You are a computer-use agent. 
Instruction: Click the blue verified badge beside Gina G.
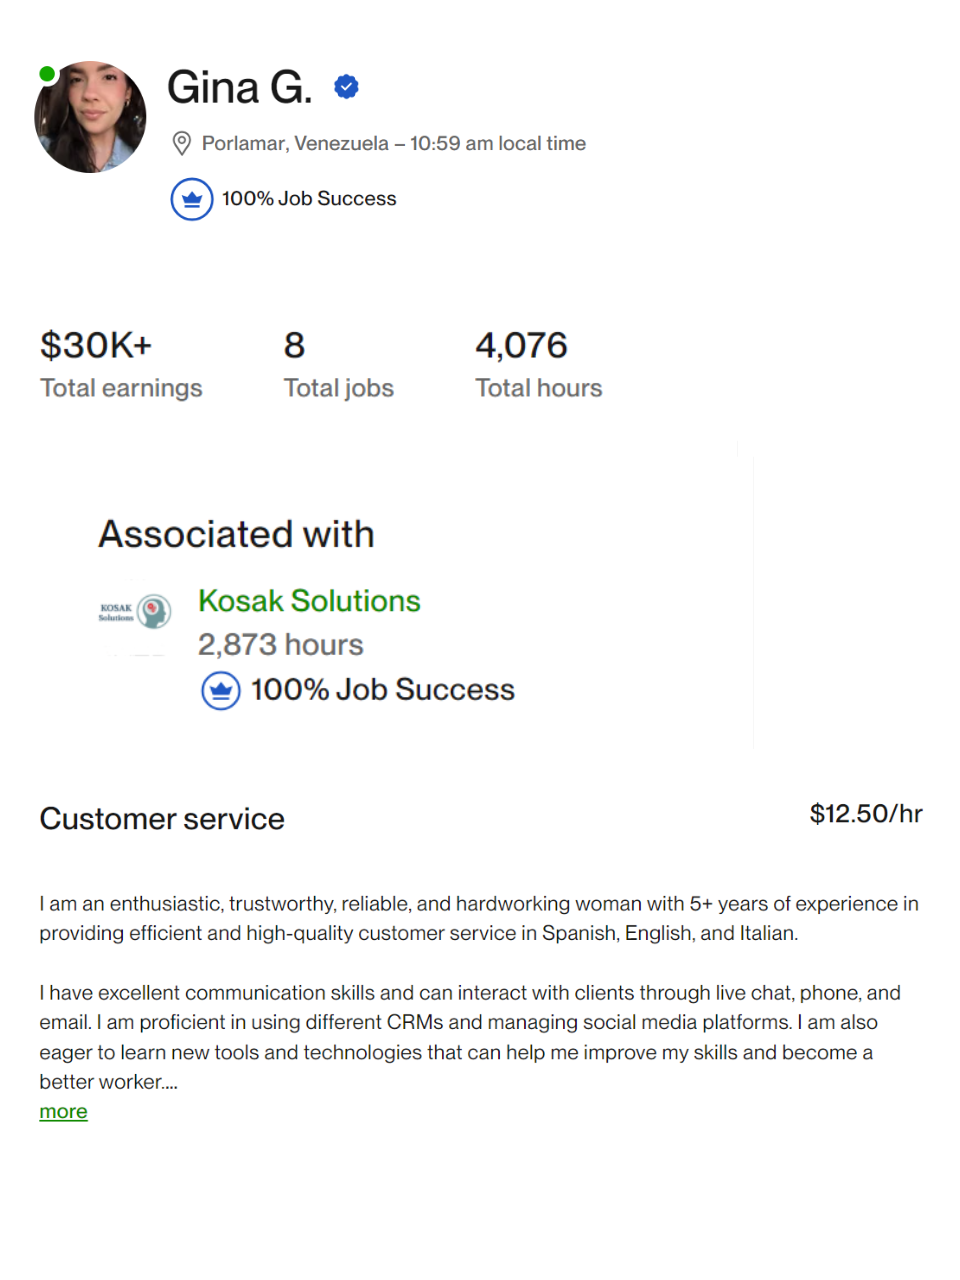click(346, 88)
